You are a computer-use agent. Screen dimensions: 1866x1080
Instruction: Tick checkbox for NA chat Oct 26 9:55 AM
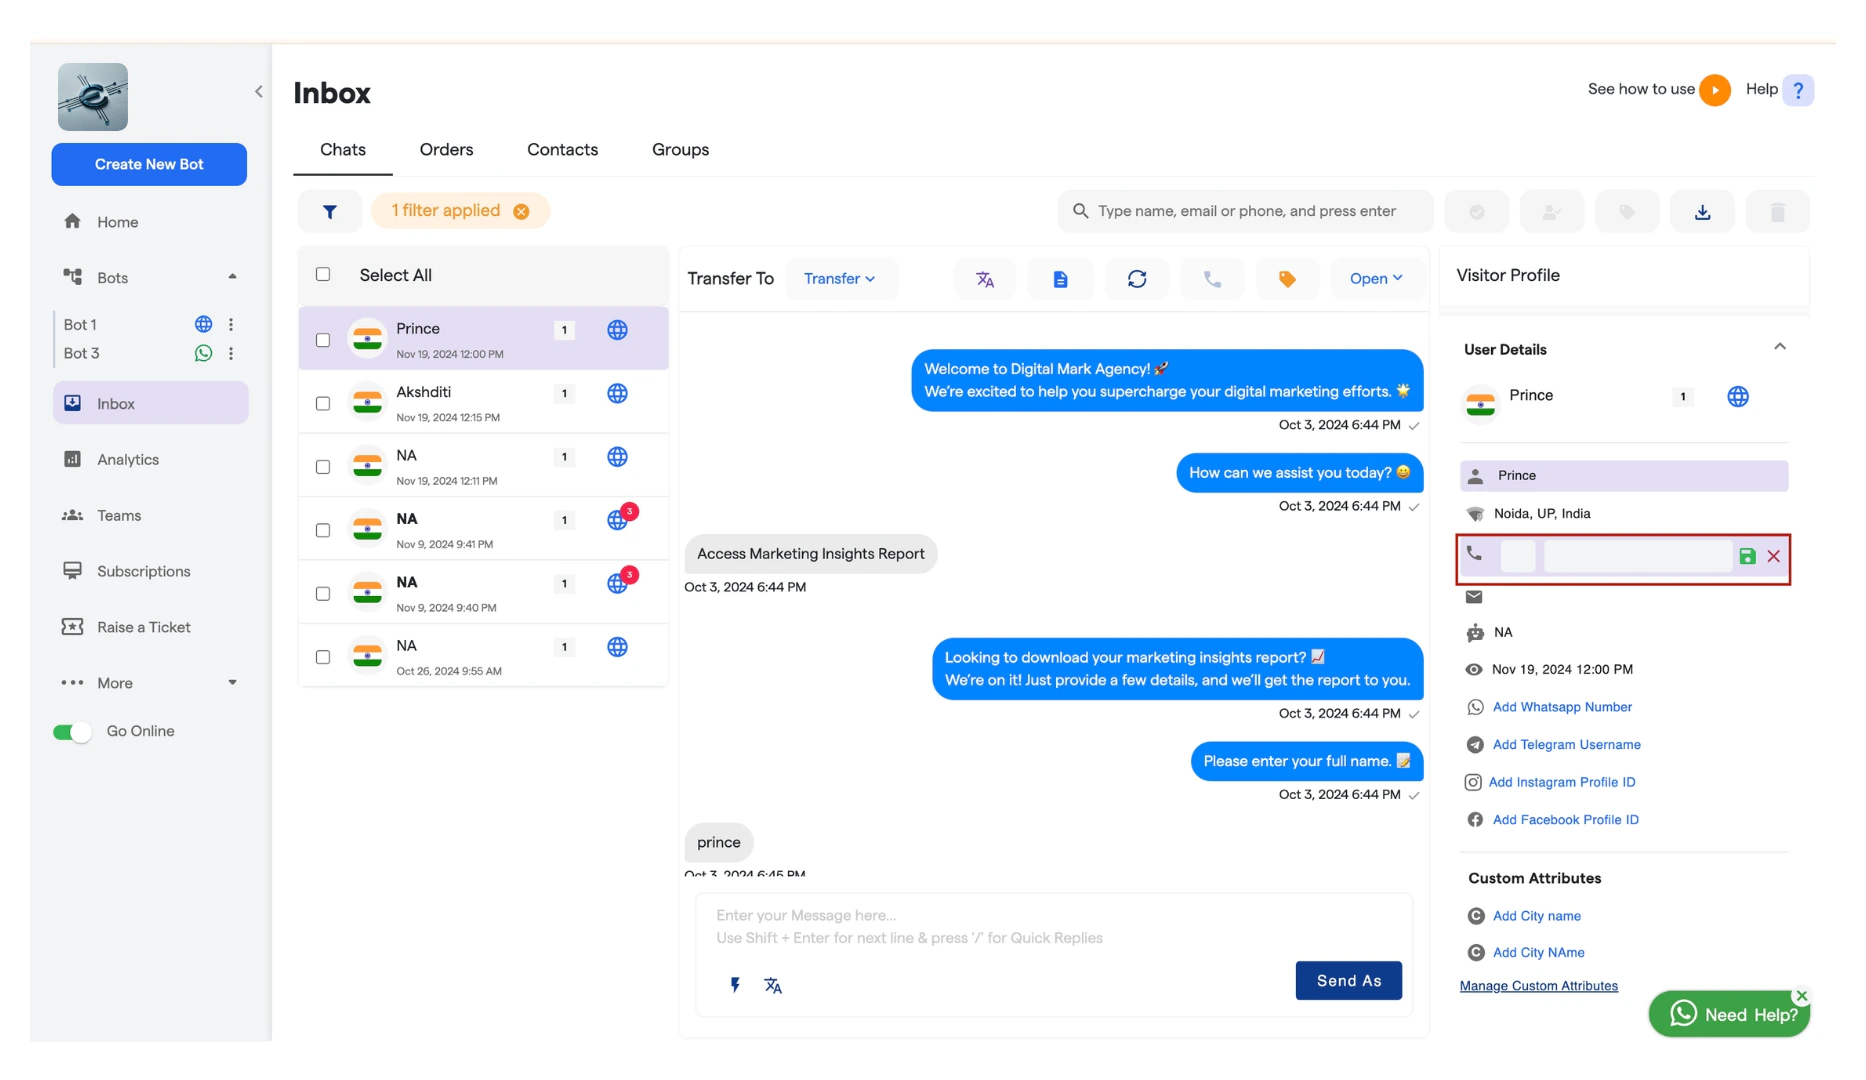[323, 657]
